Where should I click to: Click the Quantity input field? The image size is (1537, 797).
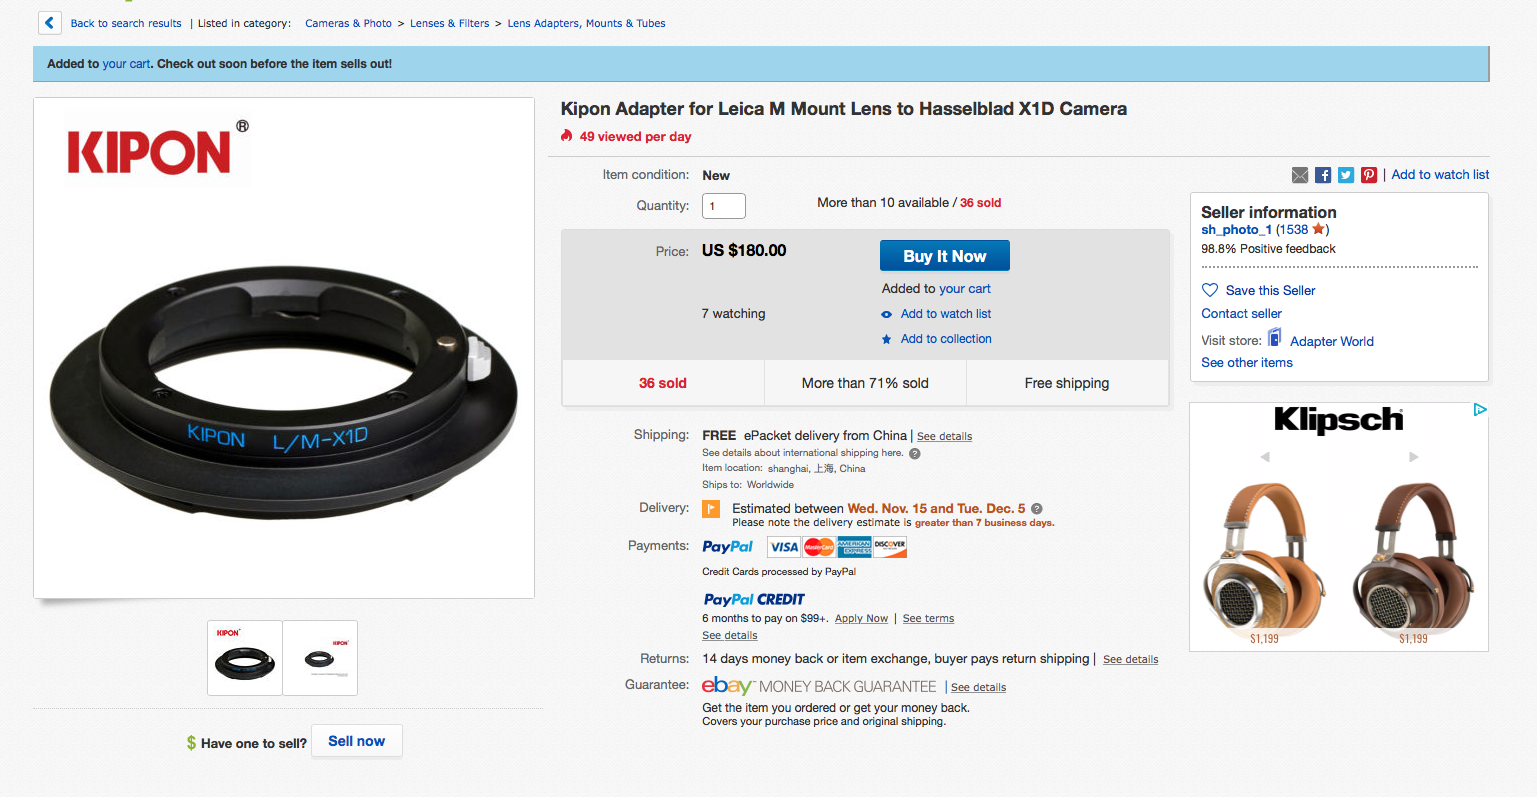pyautogui.click(x=724, y=206)
